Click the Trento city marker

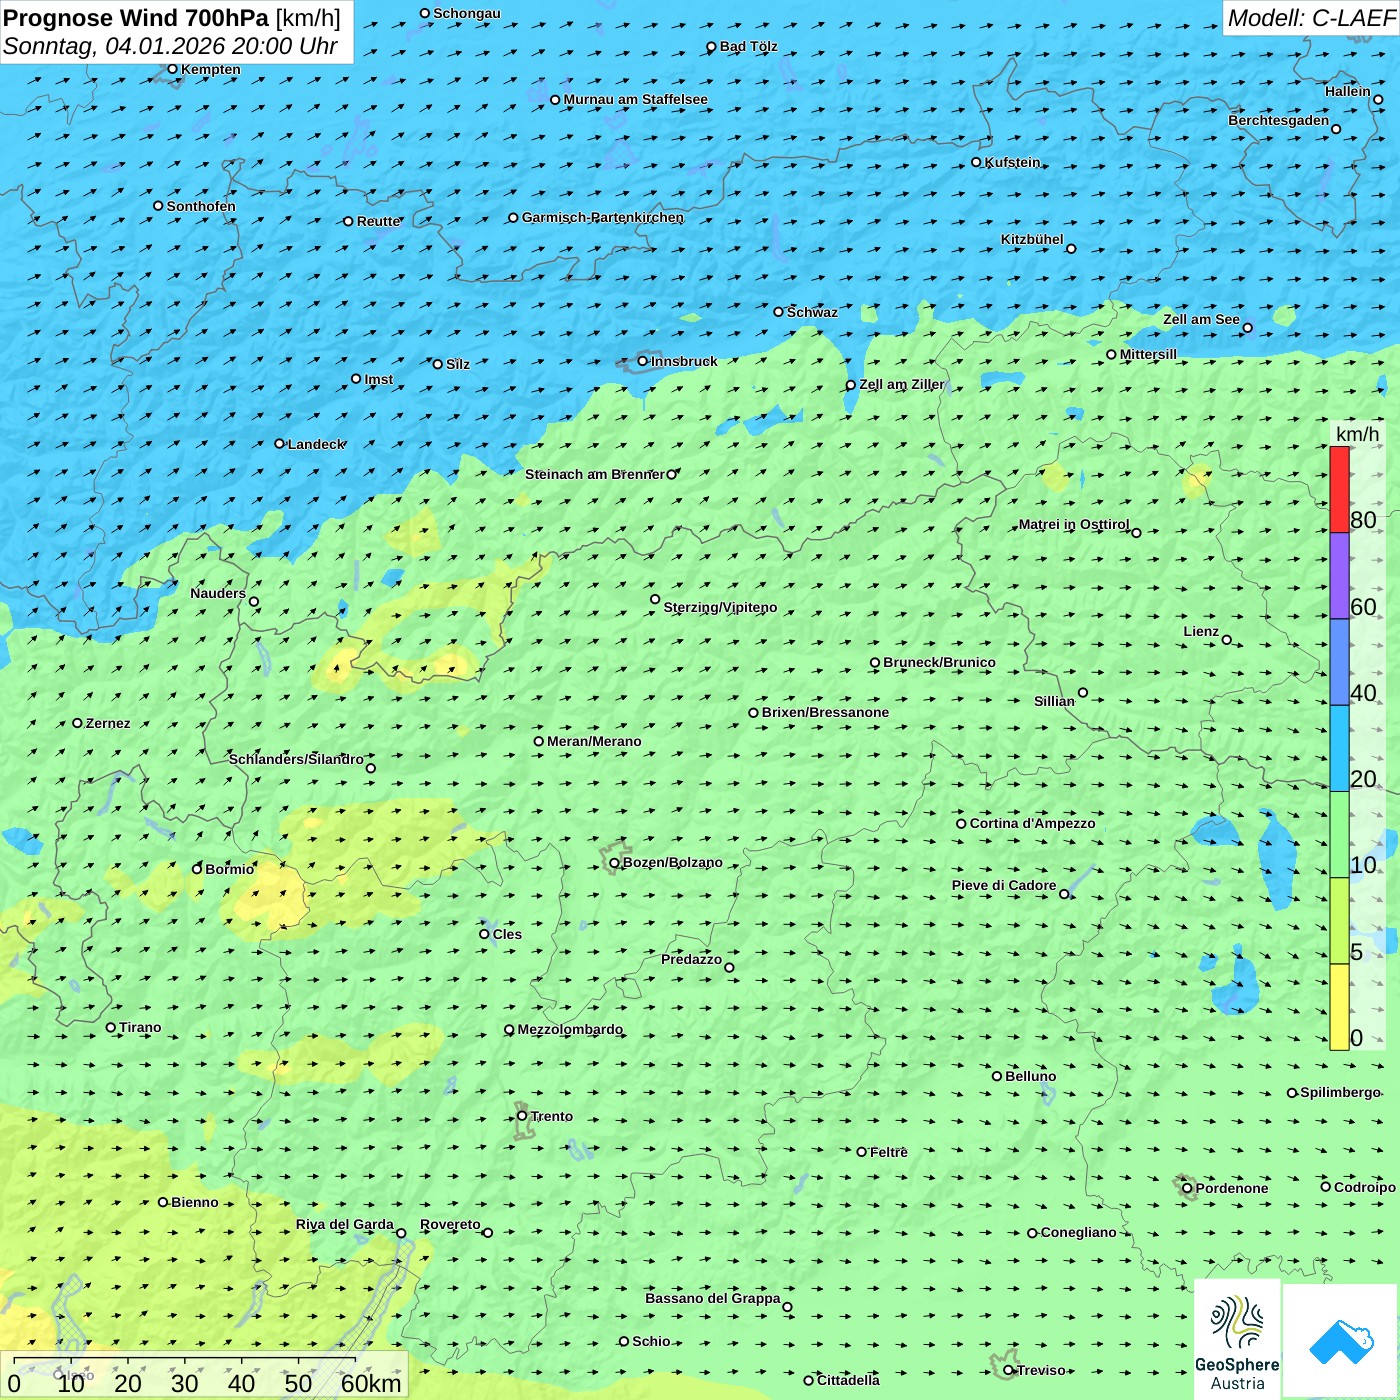point(522,1116)
